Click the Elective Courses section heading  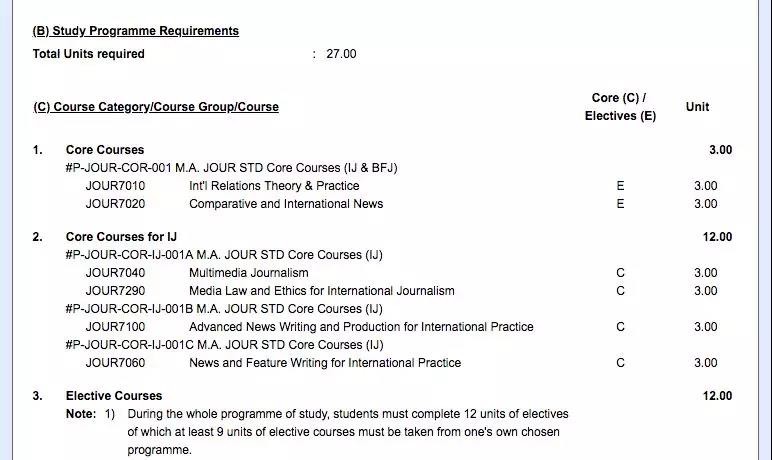pyautogui.click(x=114, y=396)
